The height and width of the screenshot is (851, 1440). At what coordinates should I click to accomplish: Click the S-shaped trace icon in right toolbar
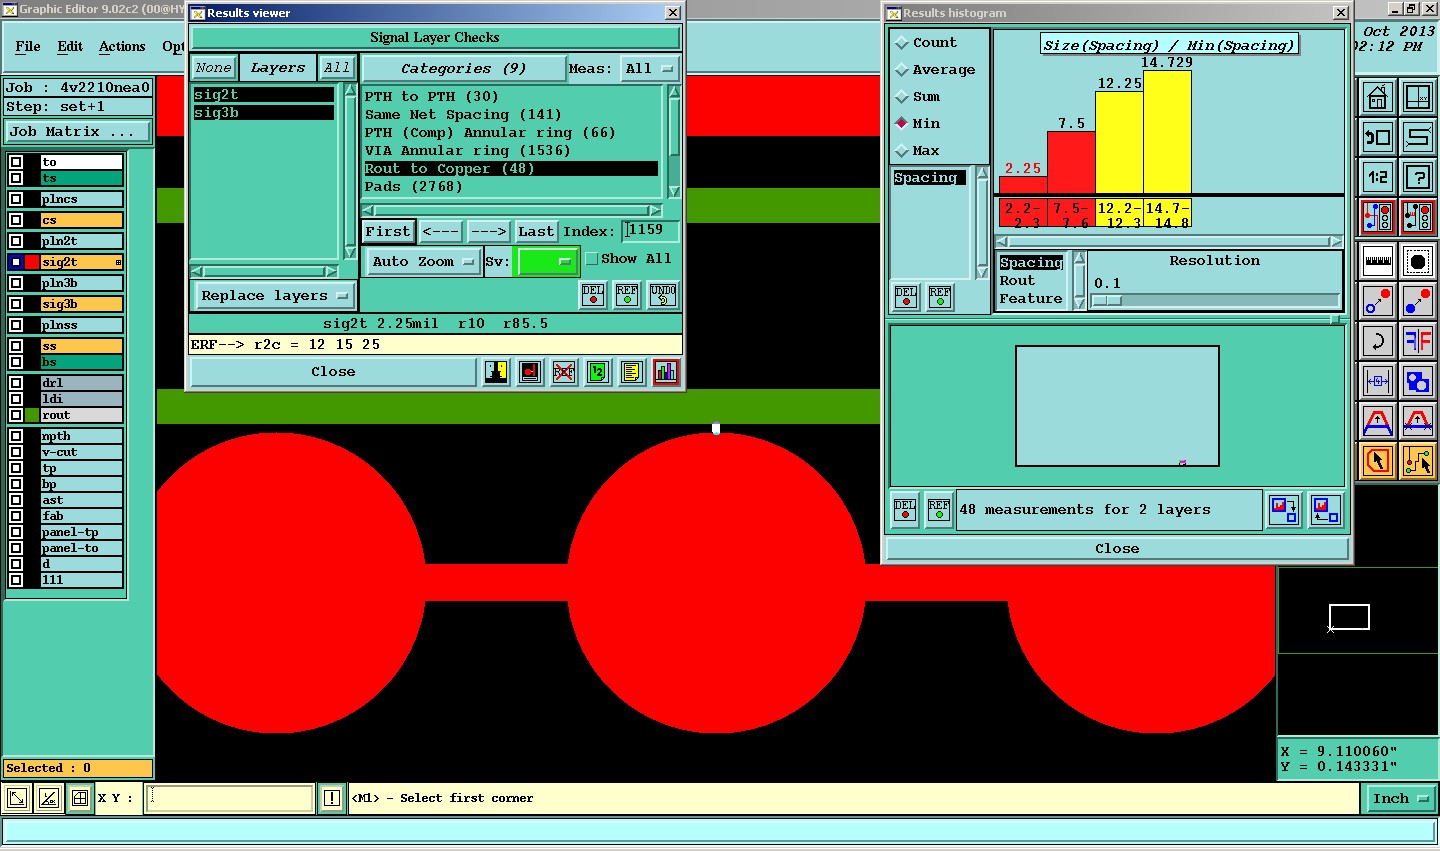[x=1418, y=137]
